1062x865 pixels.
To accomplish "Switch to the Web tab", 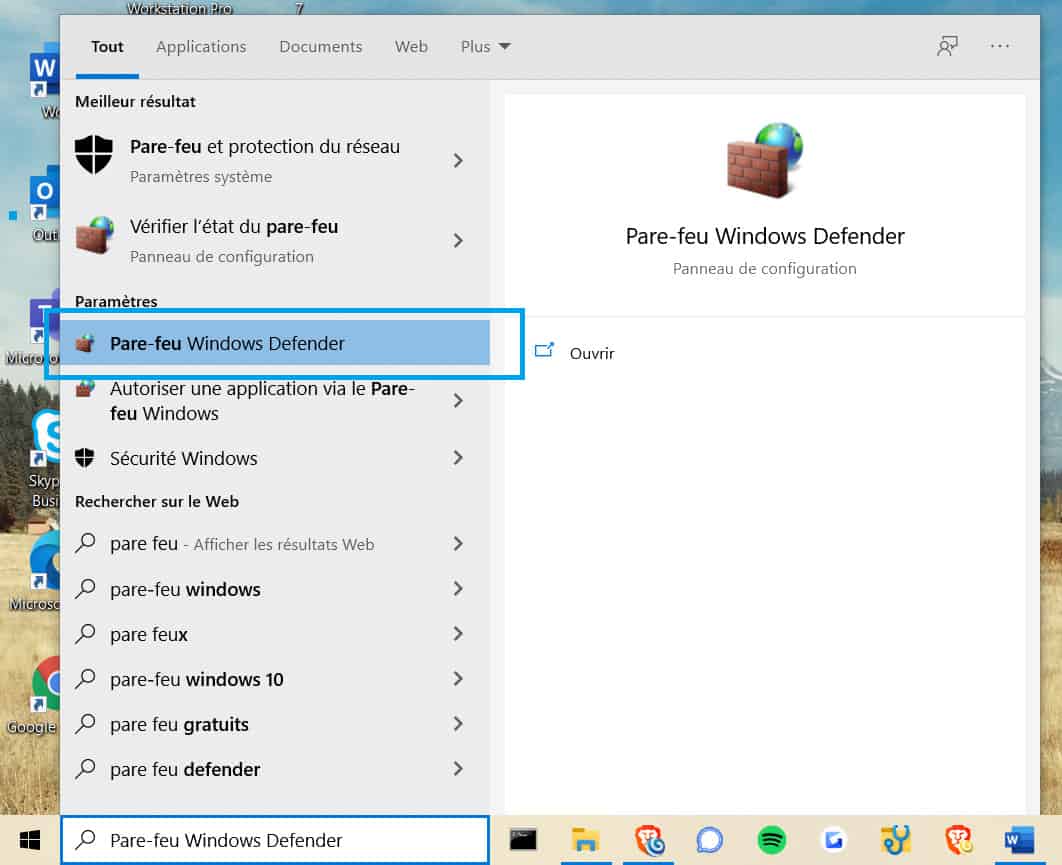I will tap(411, 47).
